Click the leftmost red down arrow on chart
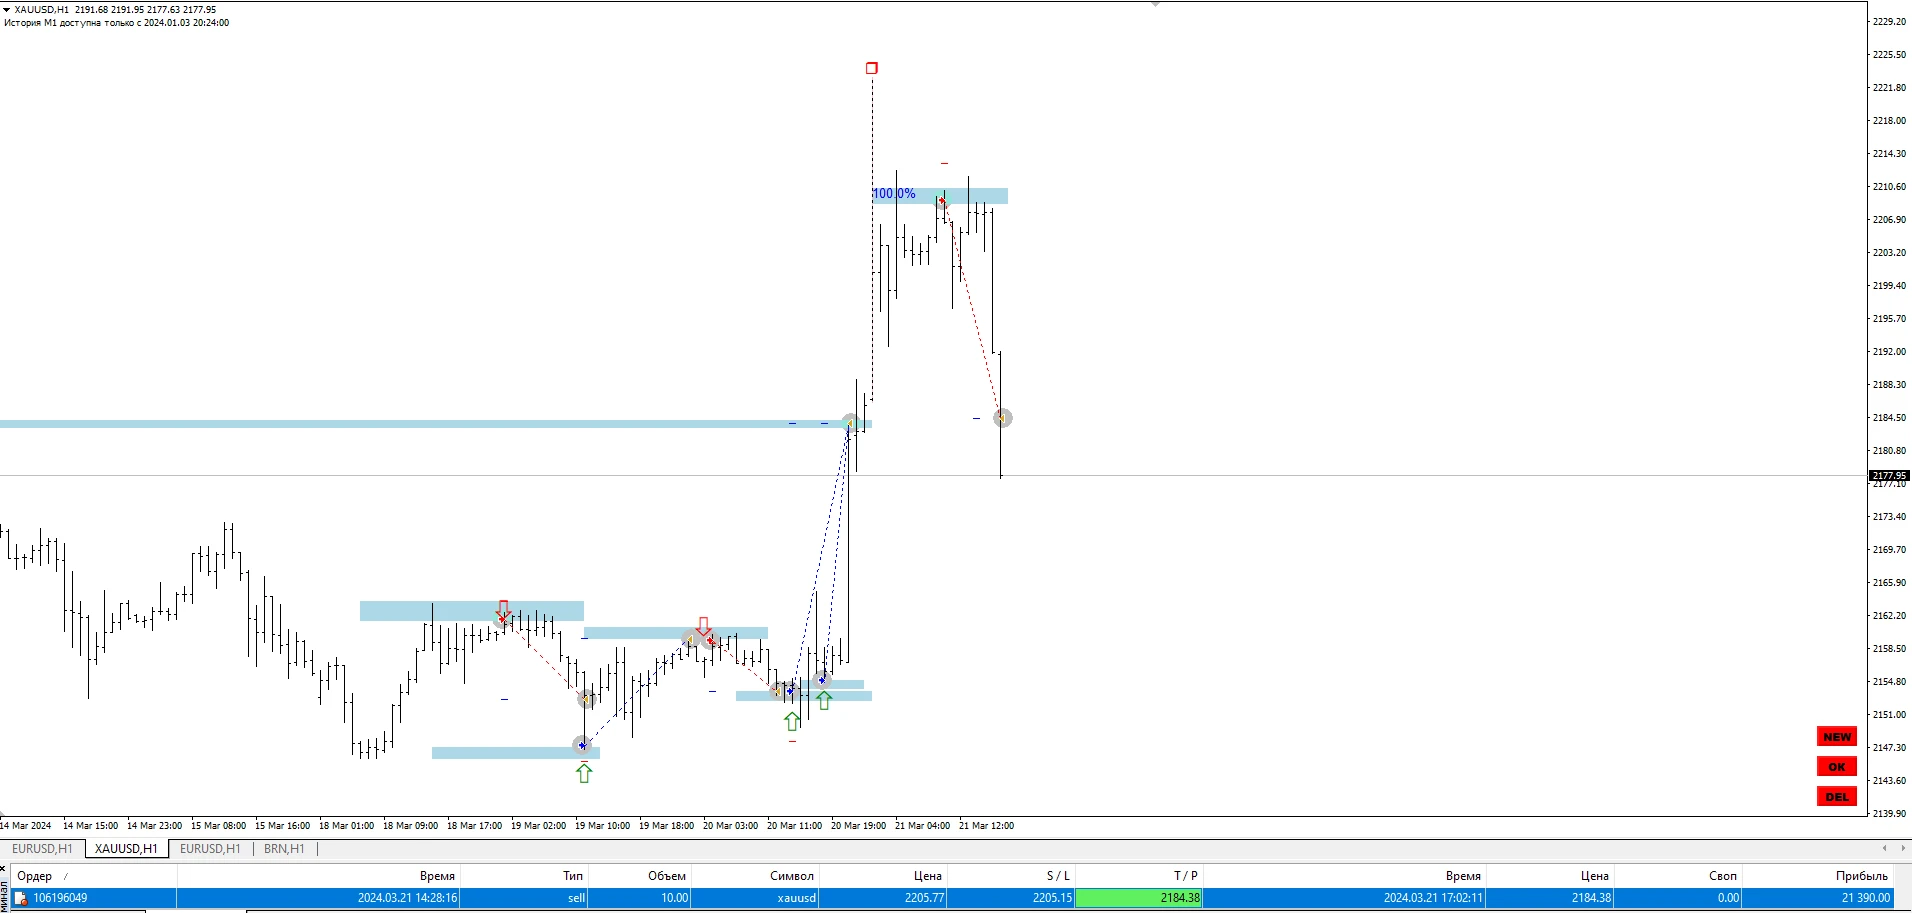The height and width of the screenshot is (913, 1912). coord(503,609)
